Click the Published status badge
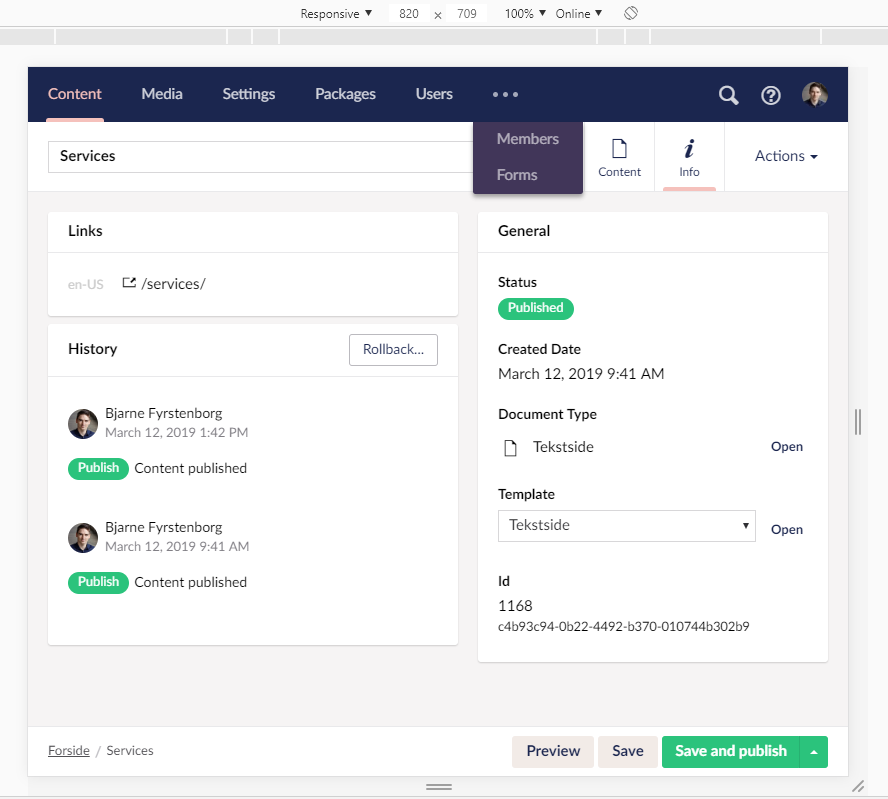Viewport: 888px width, 799px height. pyautogui.click(x=535, y=309)
